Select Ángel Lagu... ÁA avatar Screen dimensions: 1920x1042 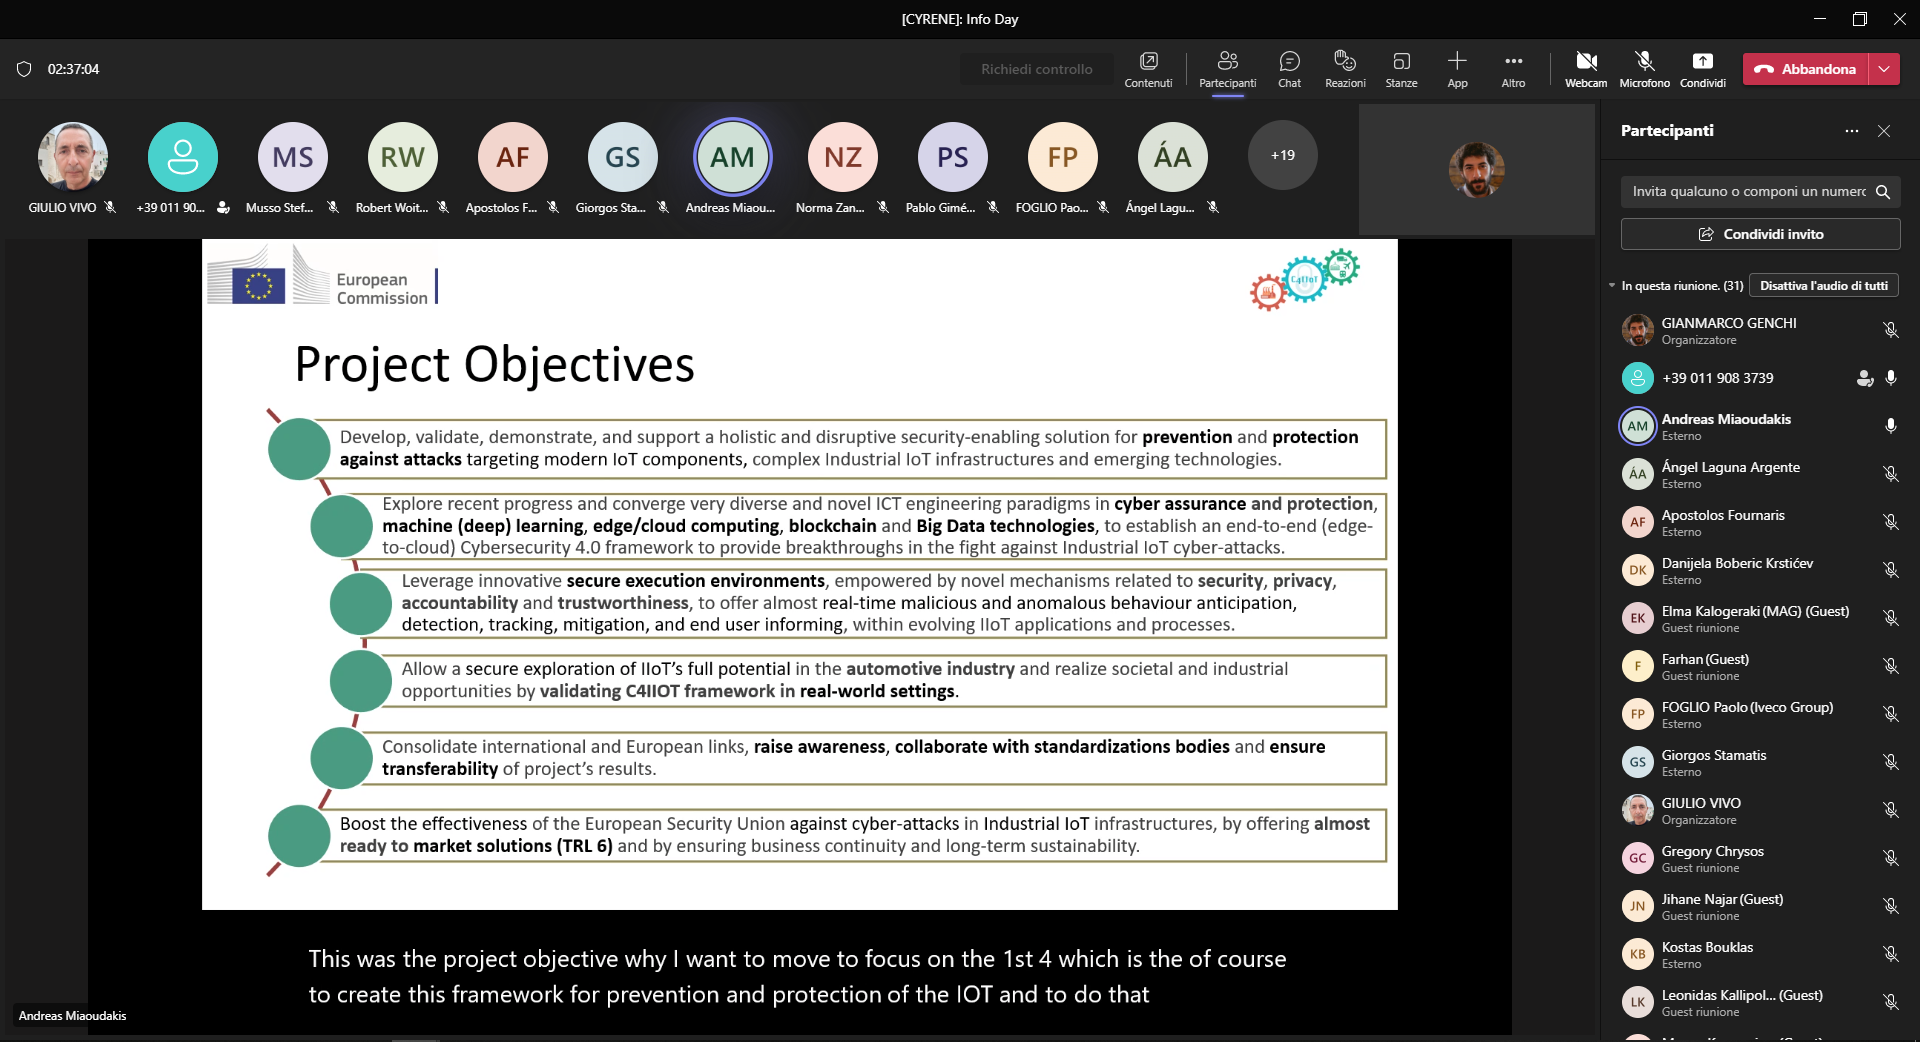click(1173, 157)
